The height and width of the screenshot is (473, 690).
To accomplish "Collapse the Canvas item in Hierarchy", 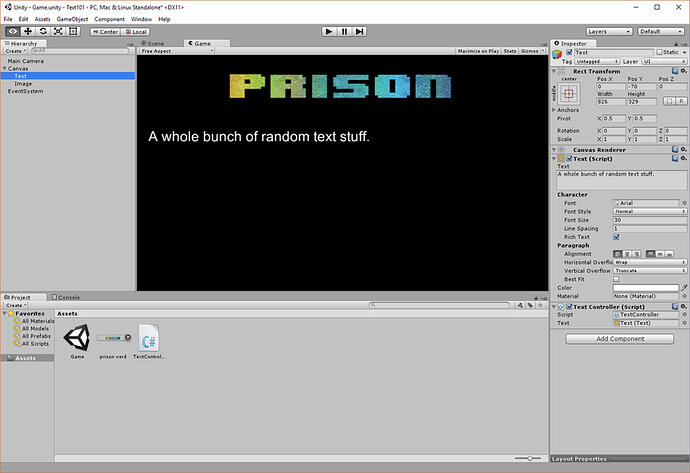I will (x=4, y=69).
